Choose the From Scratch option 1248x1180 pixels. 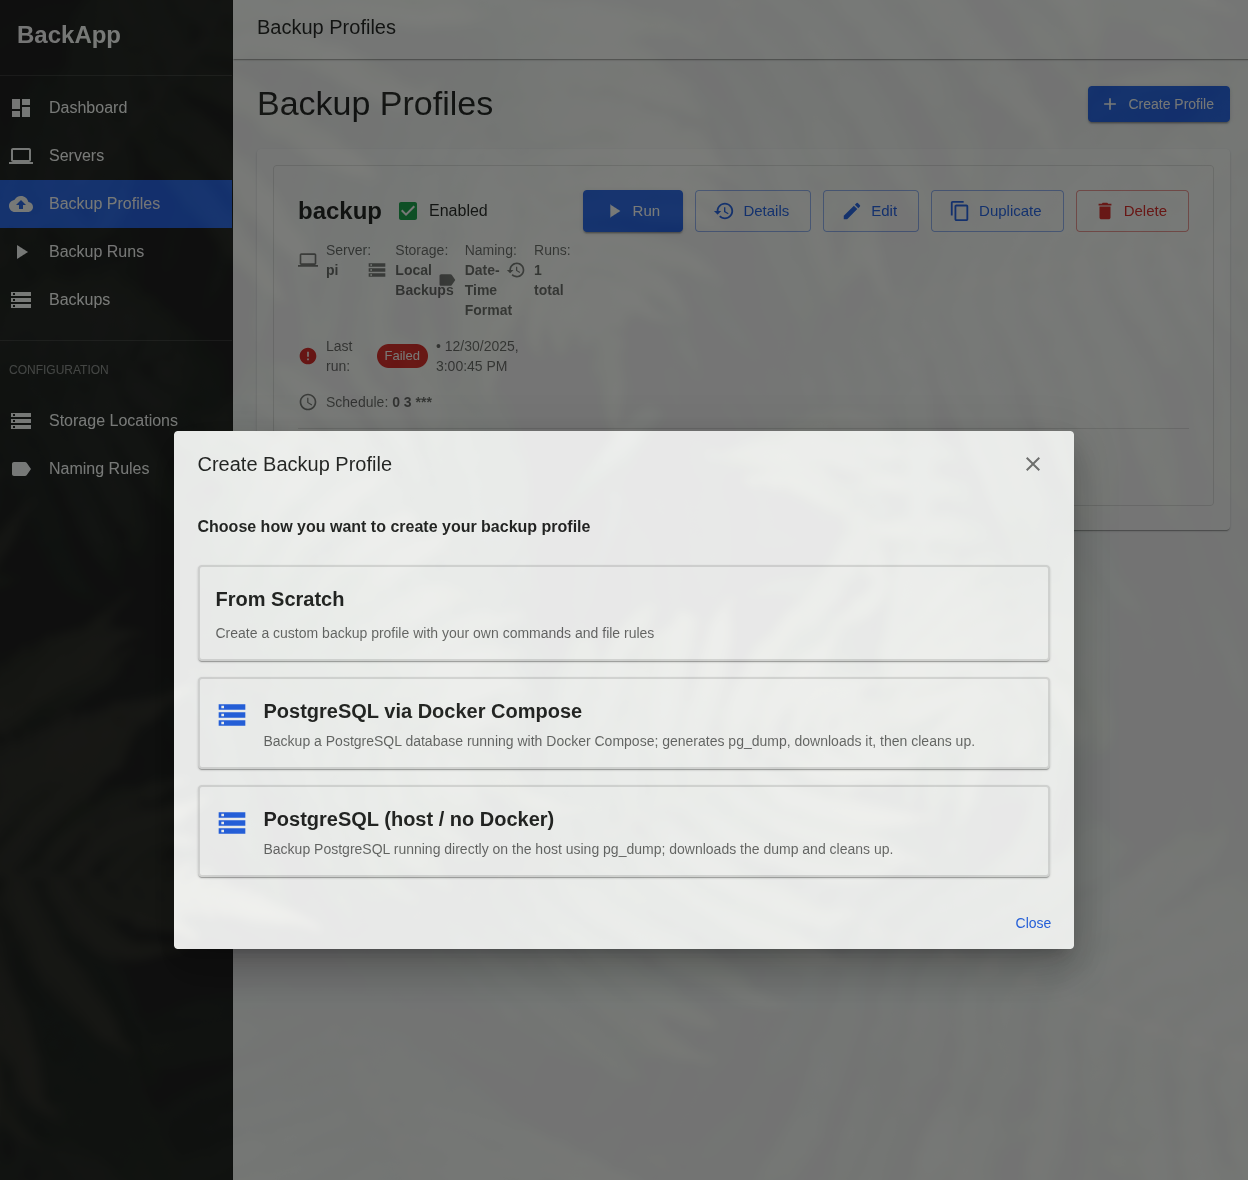(x=624, y=613)
